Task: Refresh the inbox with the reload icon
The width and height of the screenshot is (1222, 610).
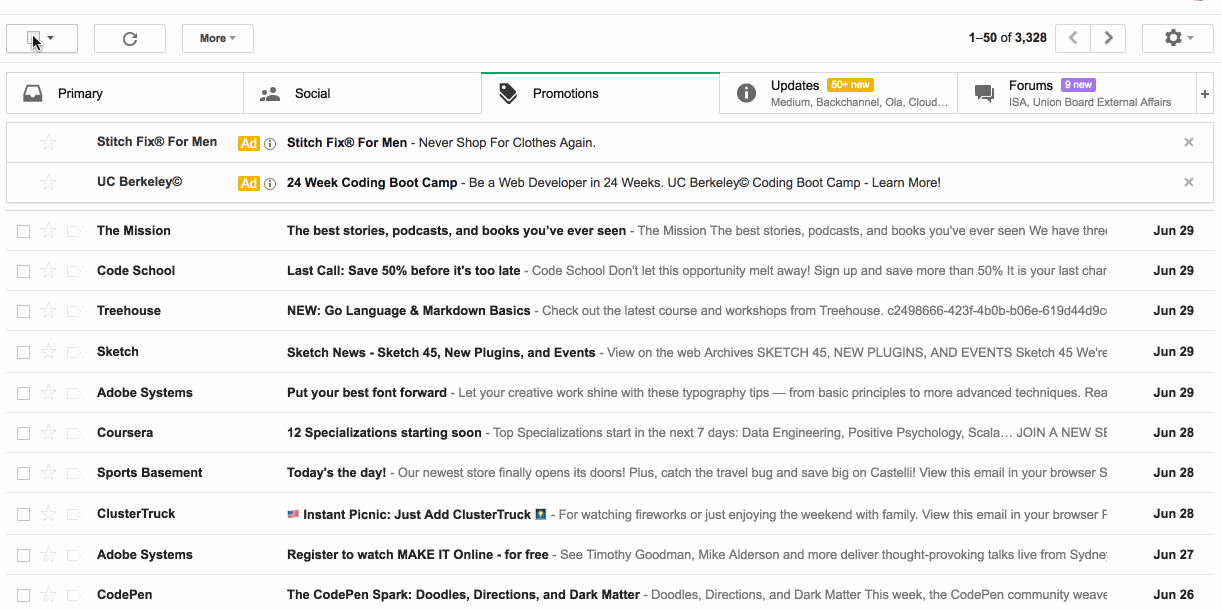Action: pos(130,38)
